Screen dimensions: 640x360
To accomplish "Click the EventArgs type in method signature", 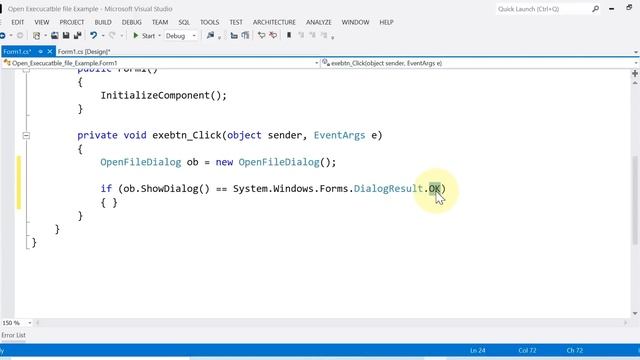I will [x=339, y=136].
